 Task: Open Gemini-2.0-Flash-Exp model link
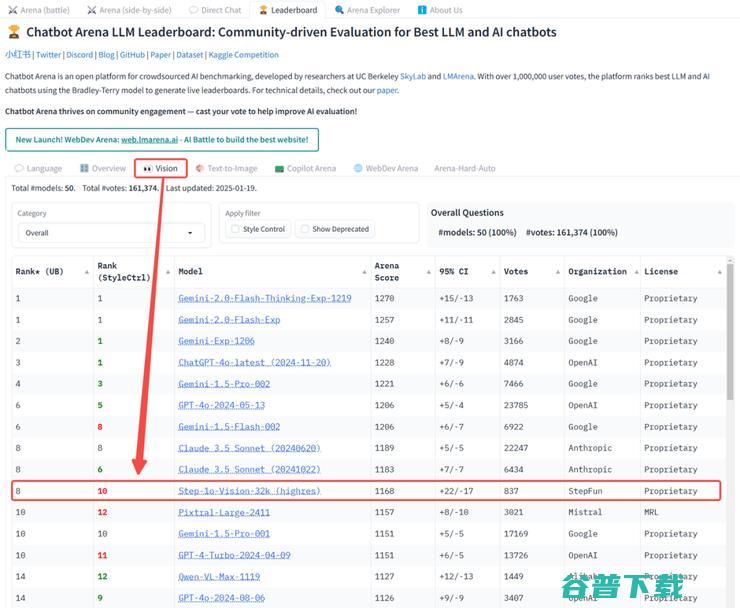pyautogui.click(x=229, y=320)
